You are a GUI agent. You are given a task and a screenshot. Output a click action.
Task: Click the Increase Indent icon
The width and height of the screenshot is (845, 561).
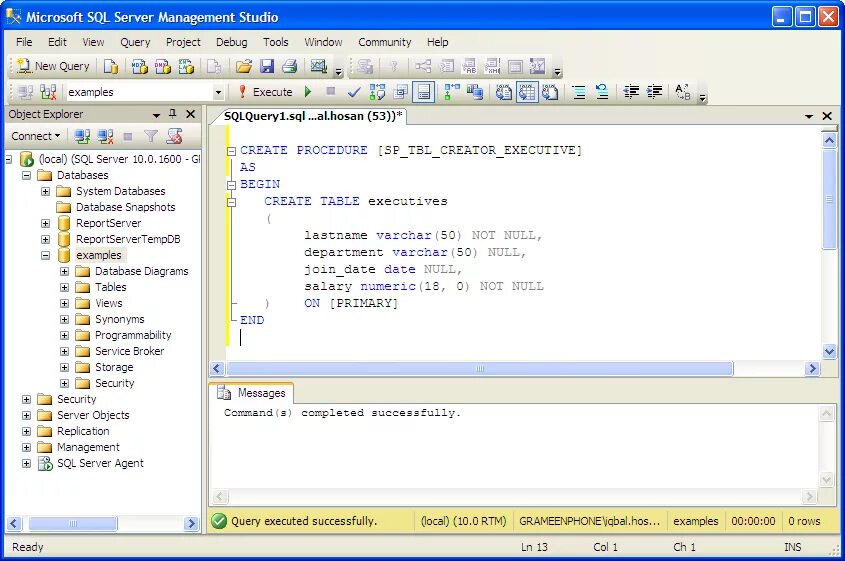point(654,92)
